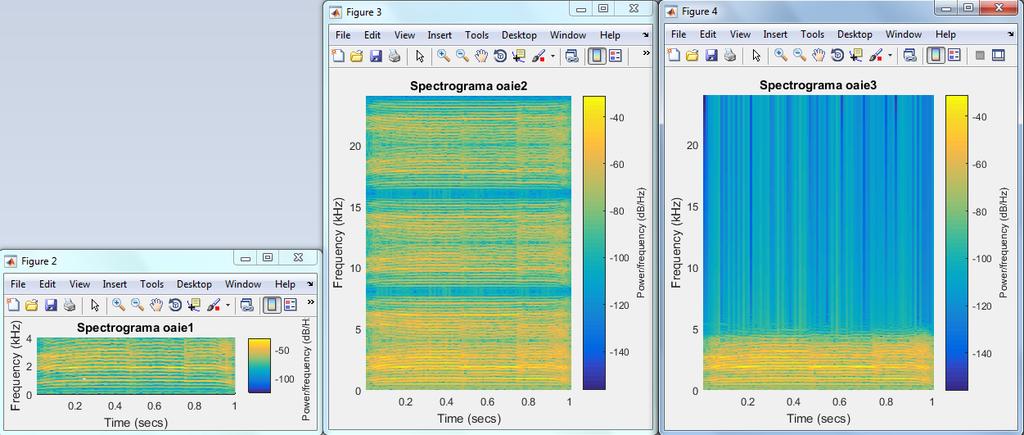Viewport: 1024px width, 435px height.
Task: Open Tools menu in Figure 3
Action: 477,35
